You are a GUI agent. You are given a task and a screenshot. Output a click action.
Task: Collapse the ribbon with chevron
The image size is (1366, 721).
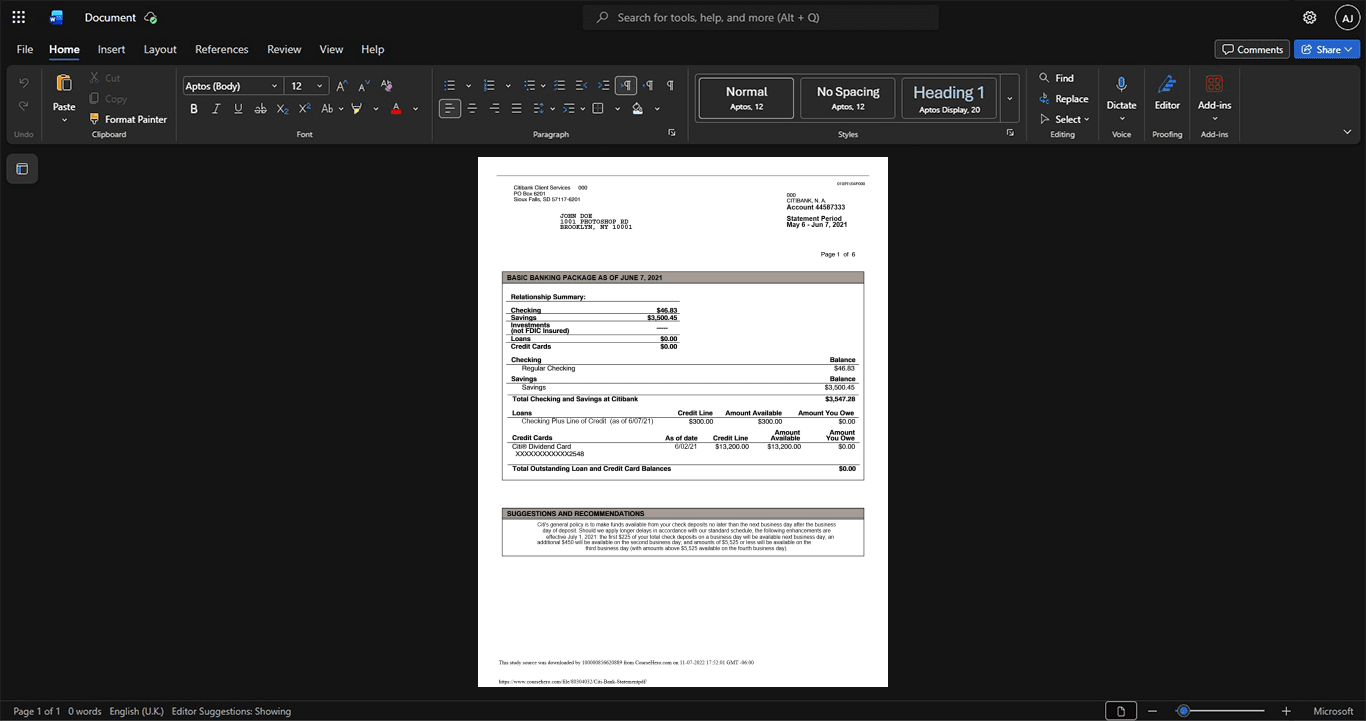(x=1347, y=132)
